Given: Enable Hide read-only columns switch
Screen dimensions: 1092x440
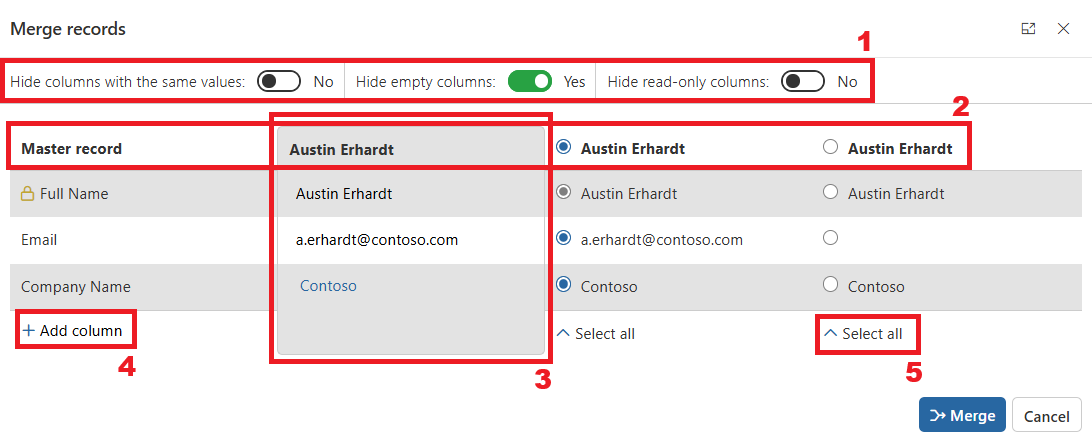Looking at the screenshot, I should tap(802, 81).
